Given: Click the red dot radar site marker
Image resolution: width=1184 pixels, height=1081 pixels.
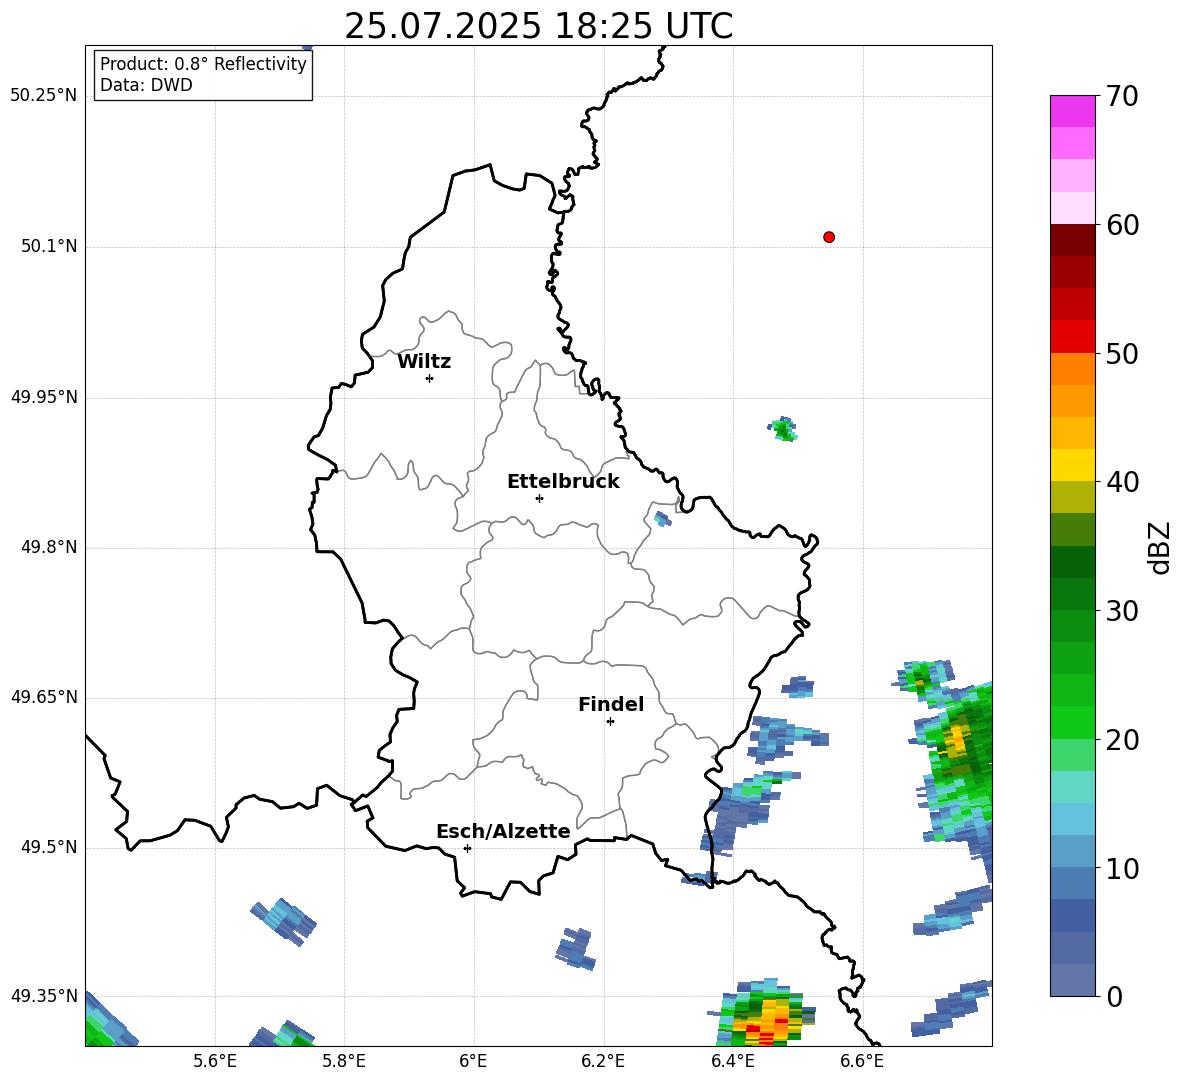Looking at the screenshot, I should click(828, 237).
